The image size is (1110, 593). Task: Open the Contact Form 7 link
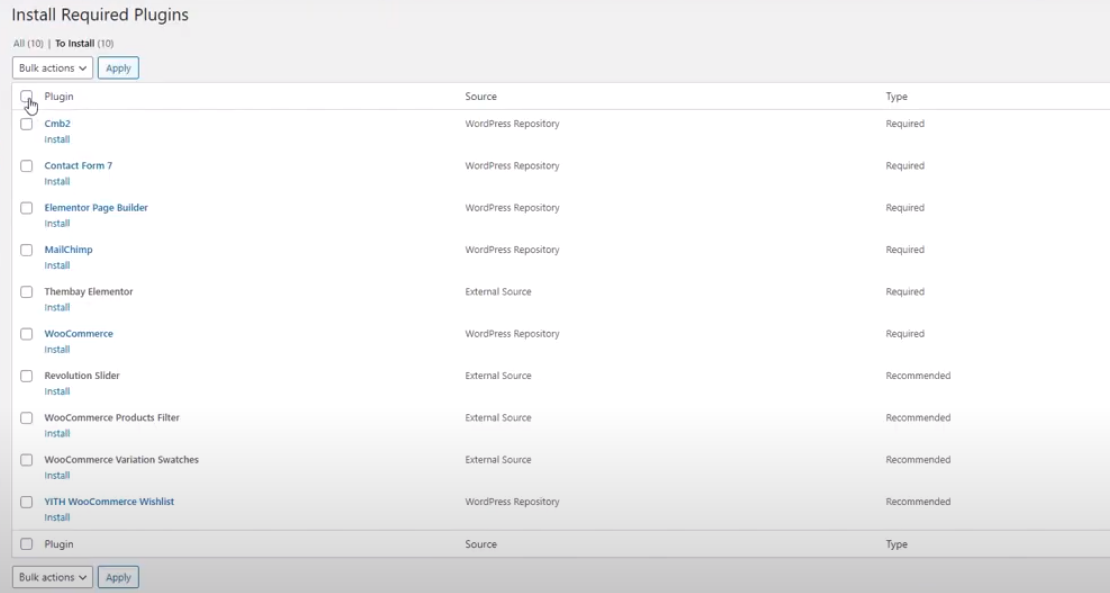coord(78,166)
